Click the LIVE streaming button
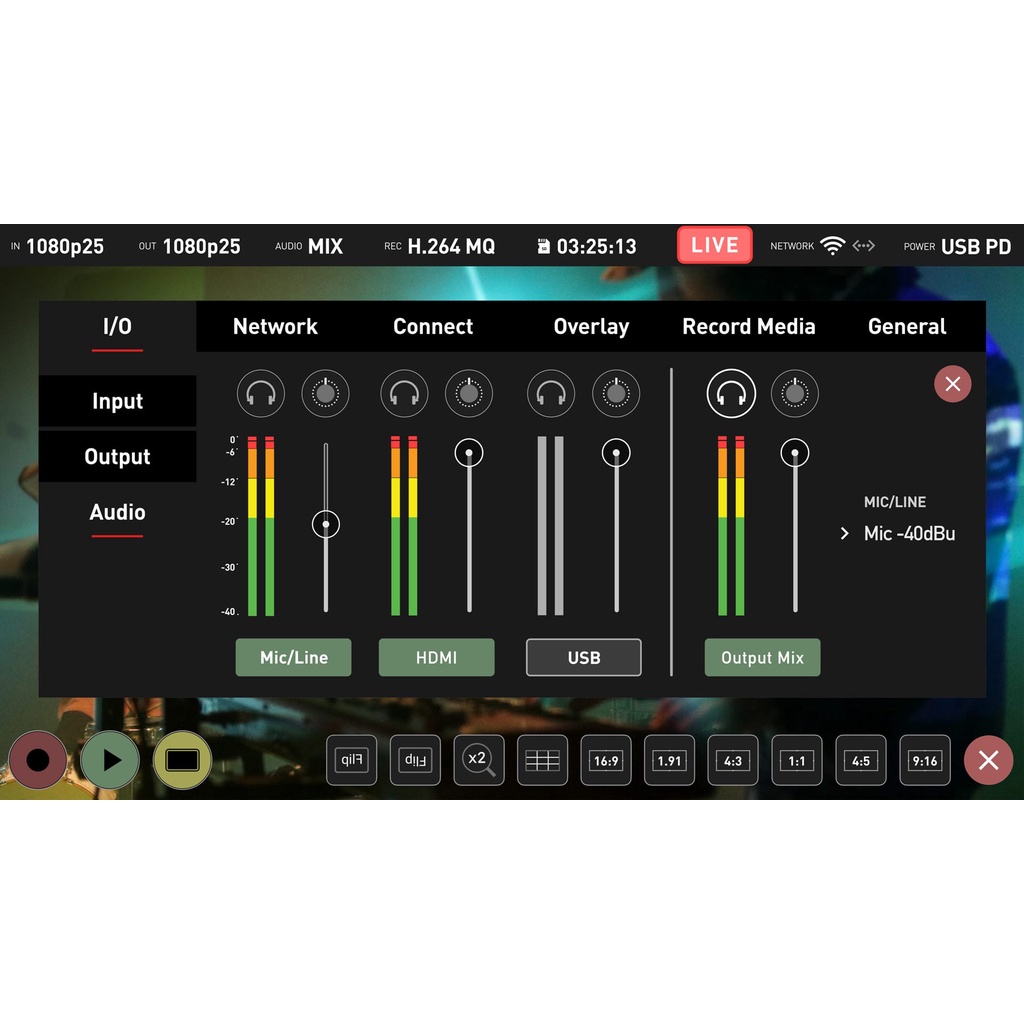 click(714, 245)
